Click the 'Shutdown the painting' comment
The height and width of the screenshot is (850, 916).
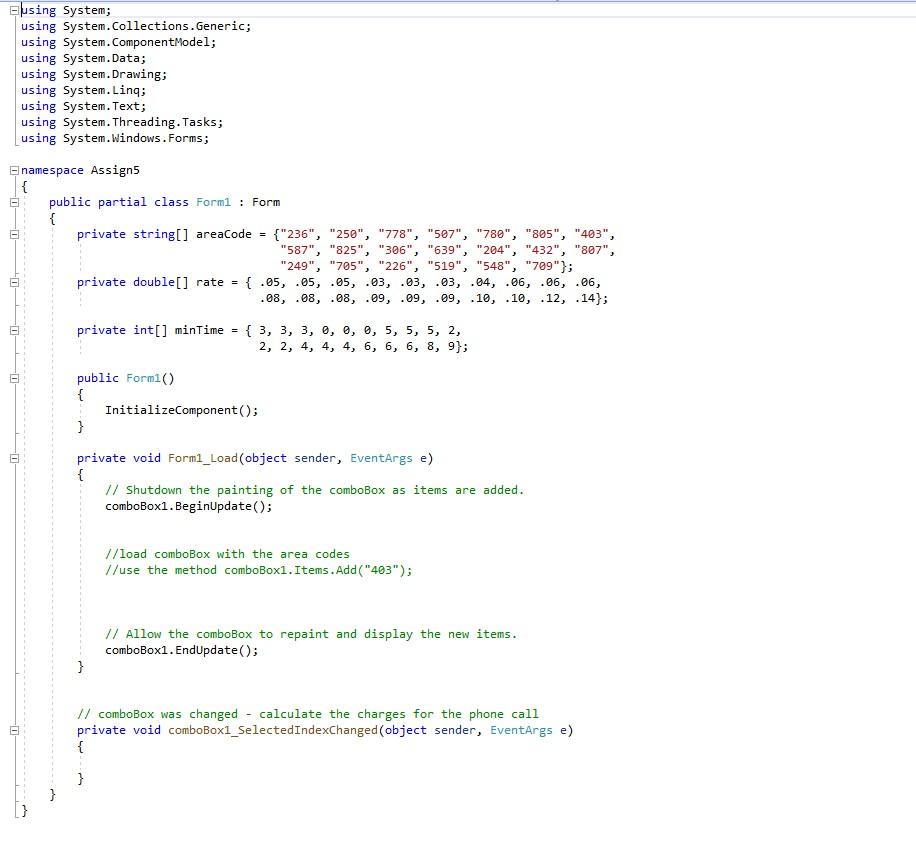tap(315, 490)
